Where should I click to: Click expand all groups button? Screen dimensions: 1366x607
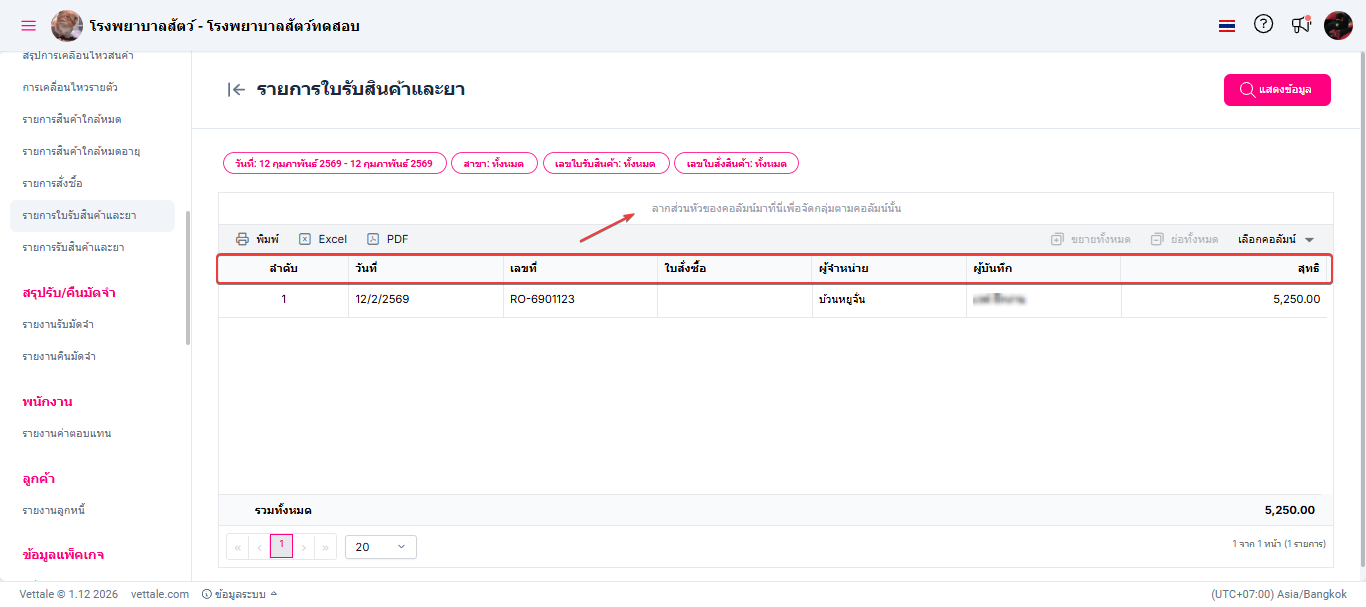click(x=1090, y=239)
